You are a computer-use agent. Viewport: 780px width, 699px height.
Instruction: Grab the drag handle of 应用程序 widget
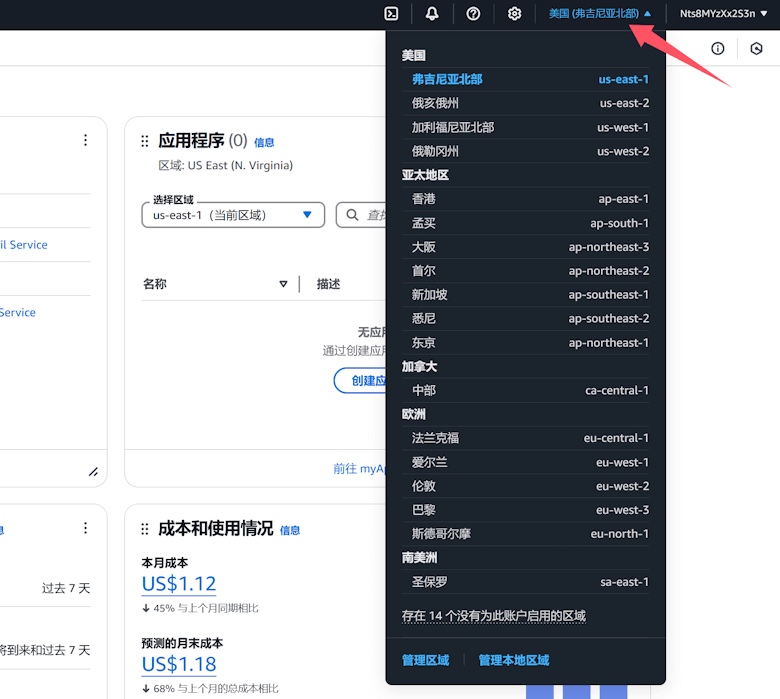[145, 141]
